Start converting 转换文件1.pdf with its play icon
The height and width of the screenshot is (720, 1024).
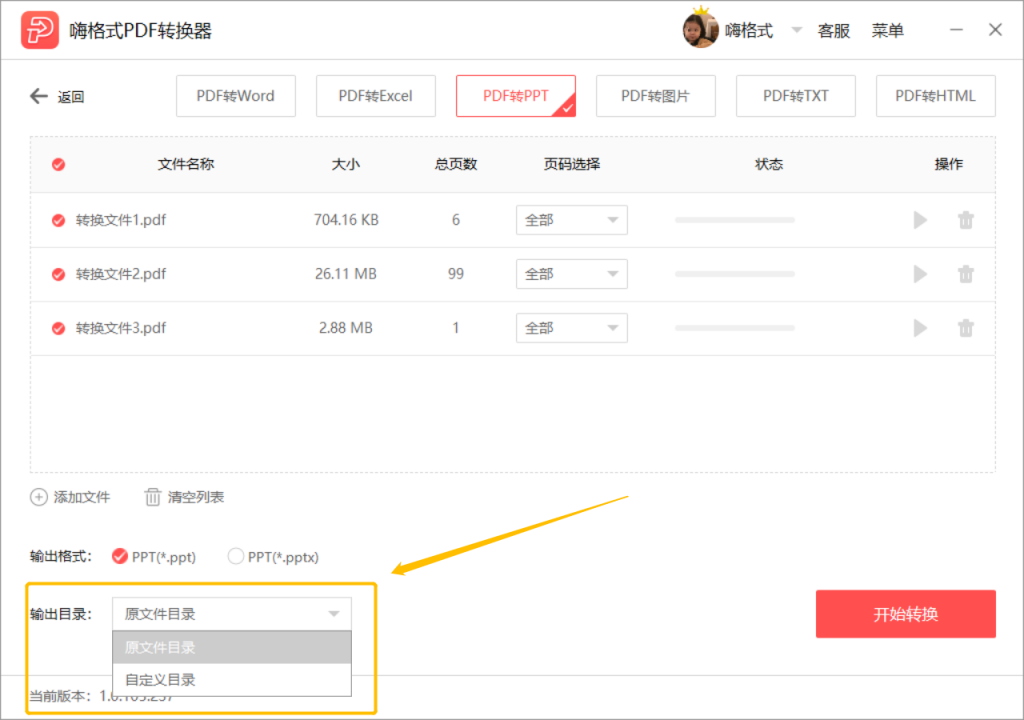(920, 220)
